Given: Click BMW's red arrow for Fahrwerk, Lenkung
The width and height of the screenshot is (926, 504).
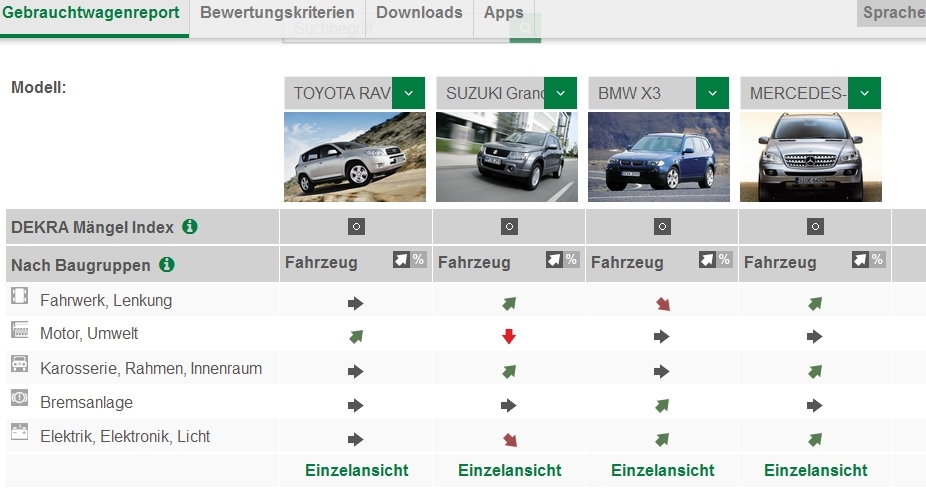Looking at the screenshot, I should (663, 304).
